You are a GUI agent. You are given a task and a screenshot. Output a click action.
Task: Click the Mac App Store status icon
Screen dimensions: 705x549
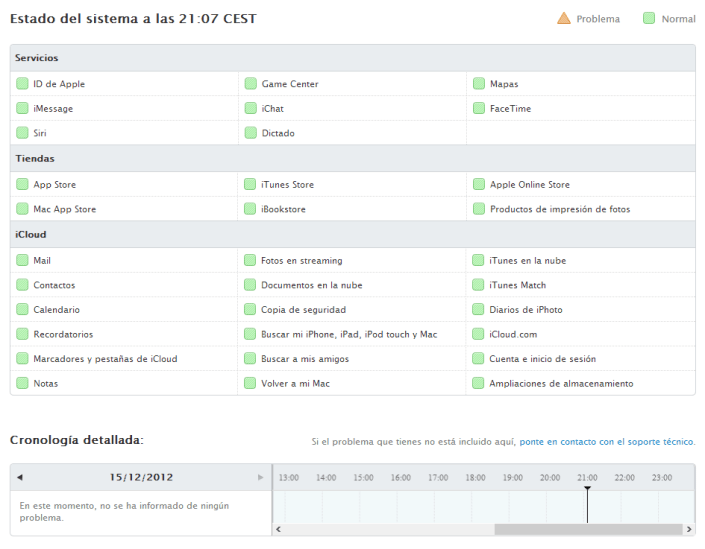point(22,209)
